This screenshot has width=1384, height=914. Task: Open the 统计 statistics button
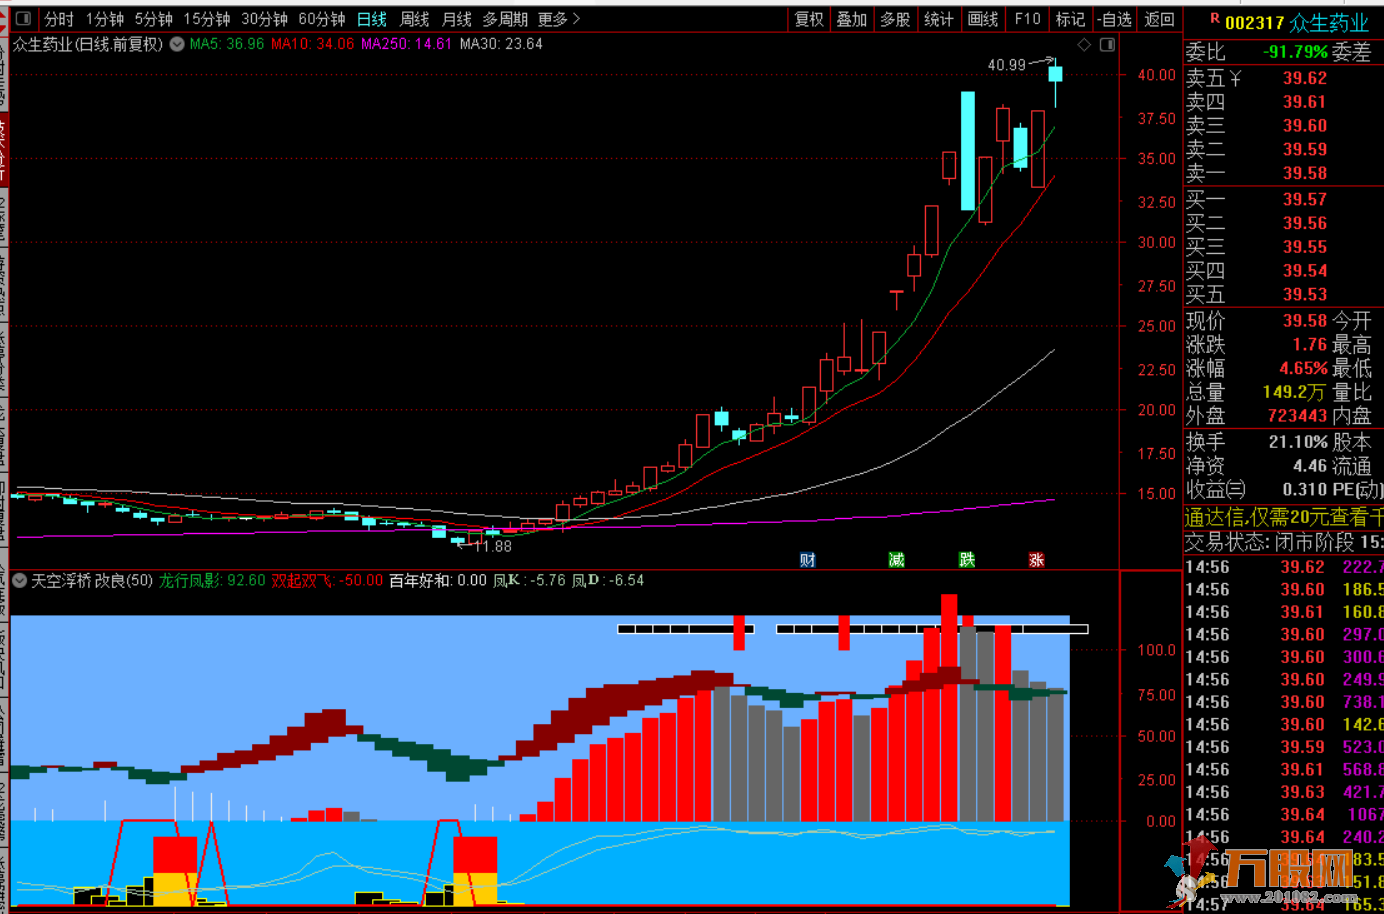click(x=938, y=19)
